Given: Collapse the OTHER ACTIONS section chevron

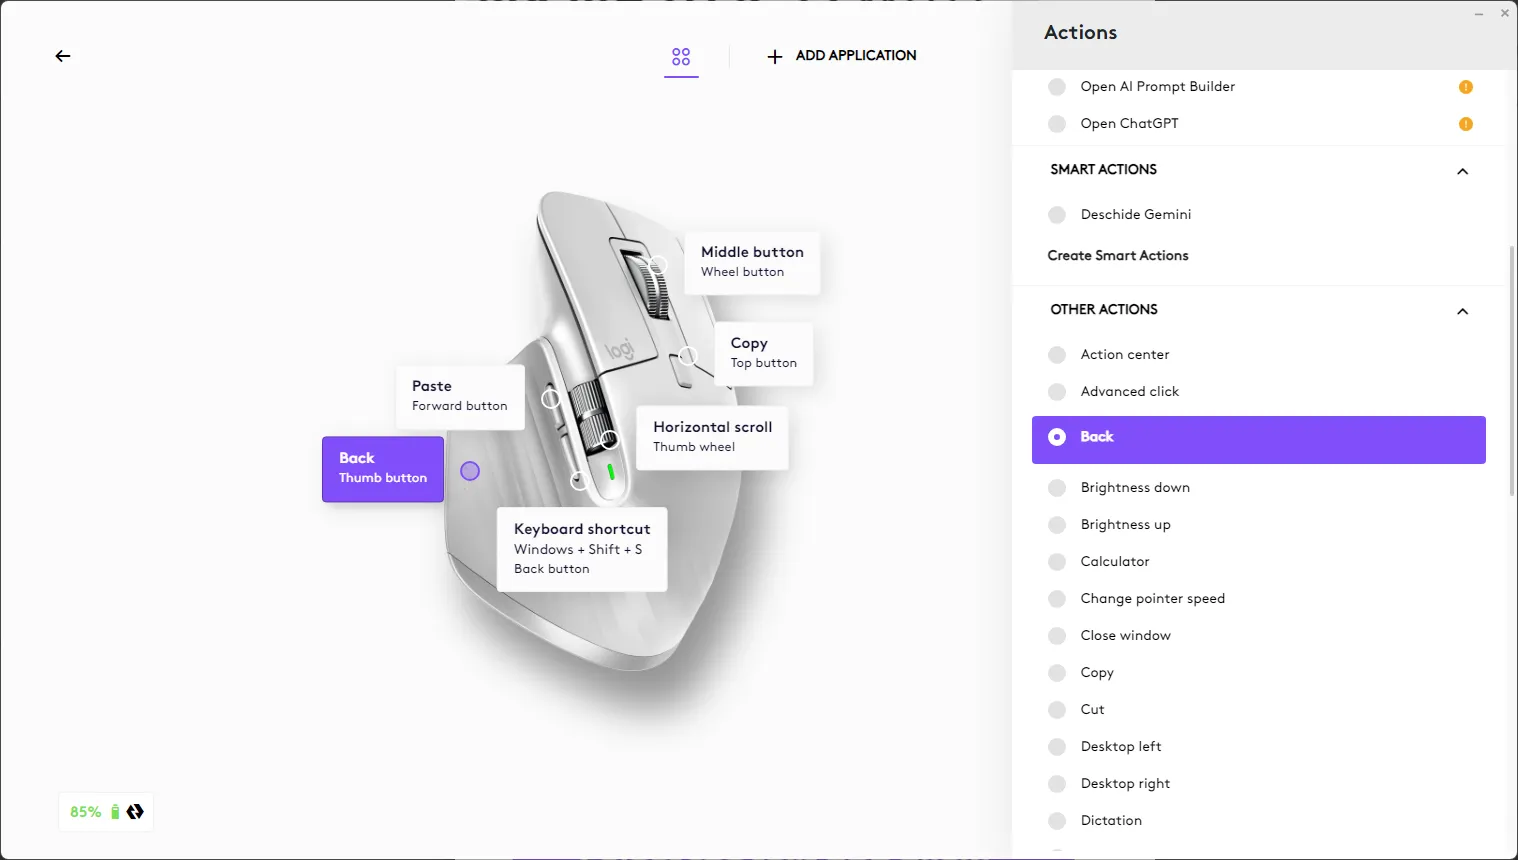Looking at the screenshot, I should click(1463, 311).
